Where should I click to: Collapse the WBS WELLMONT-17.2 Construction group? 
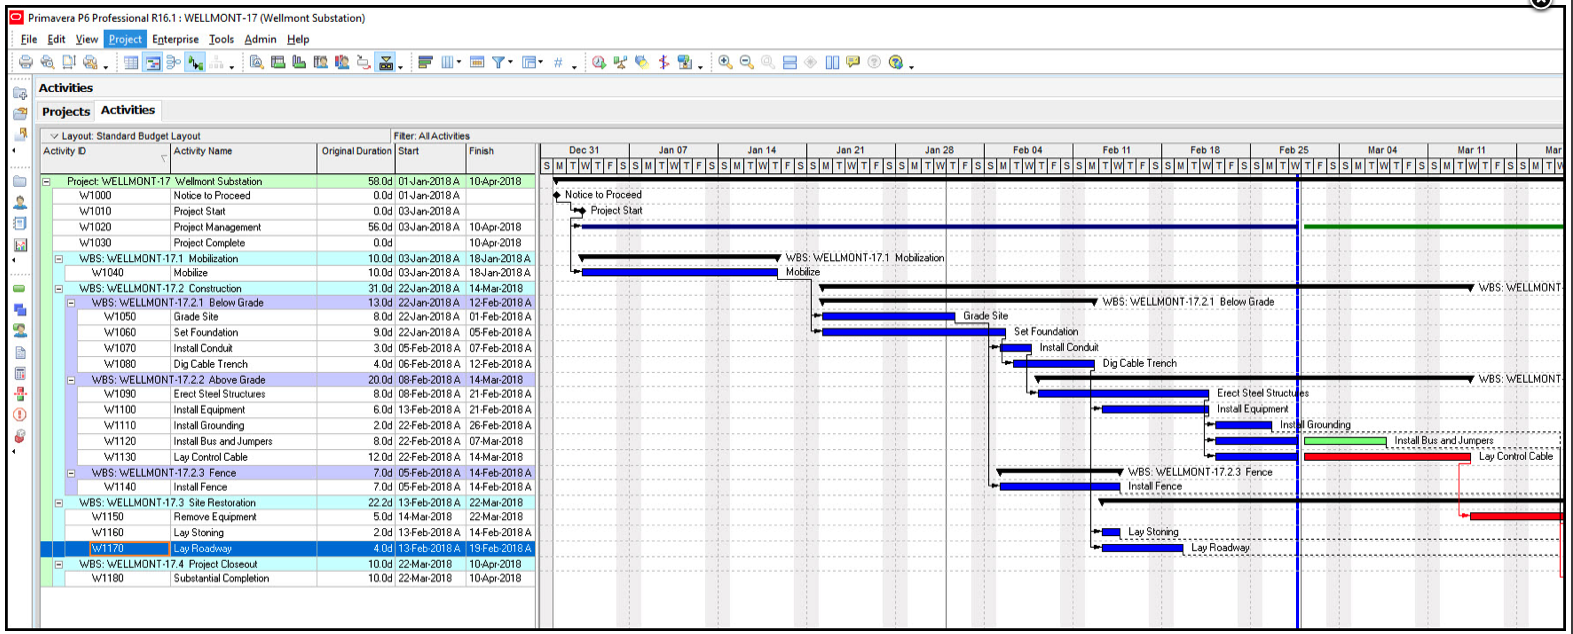click(59, 288)
